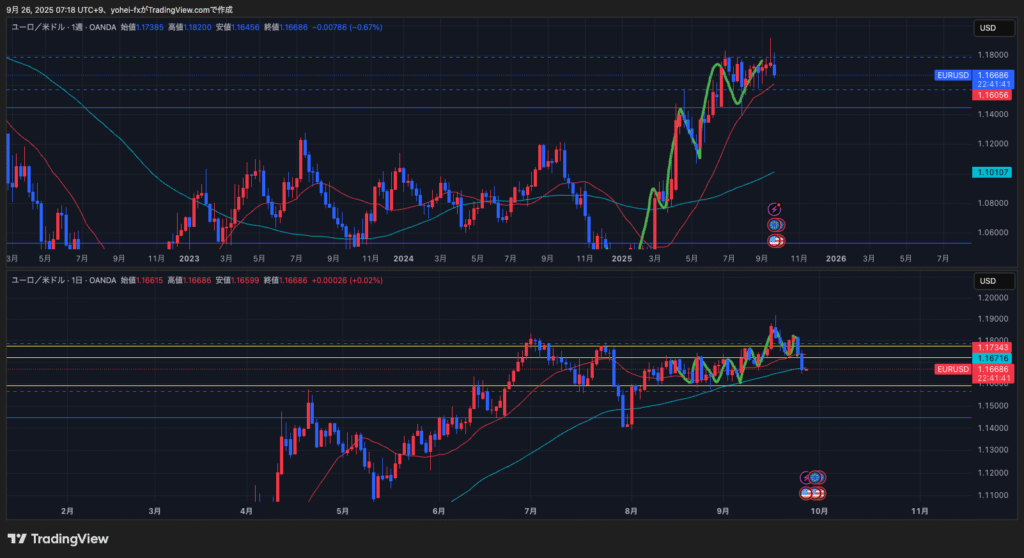Click the teal 1.16716 price label on daily chart

[992, 357]
